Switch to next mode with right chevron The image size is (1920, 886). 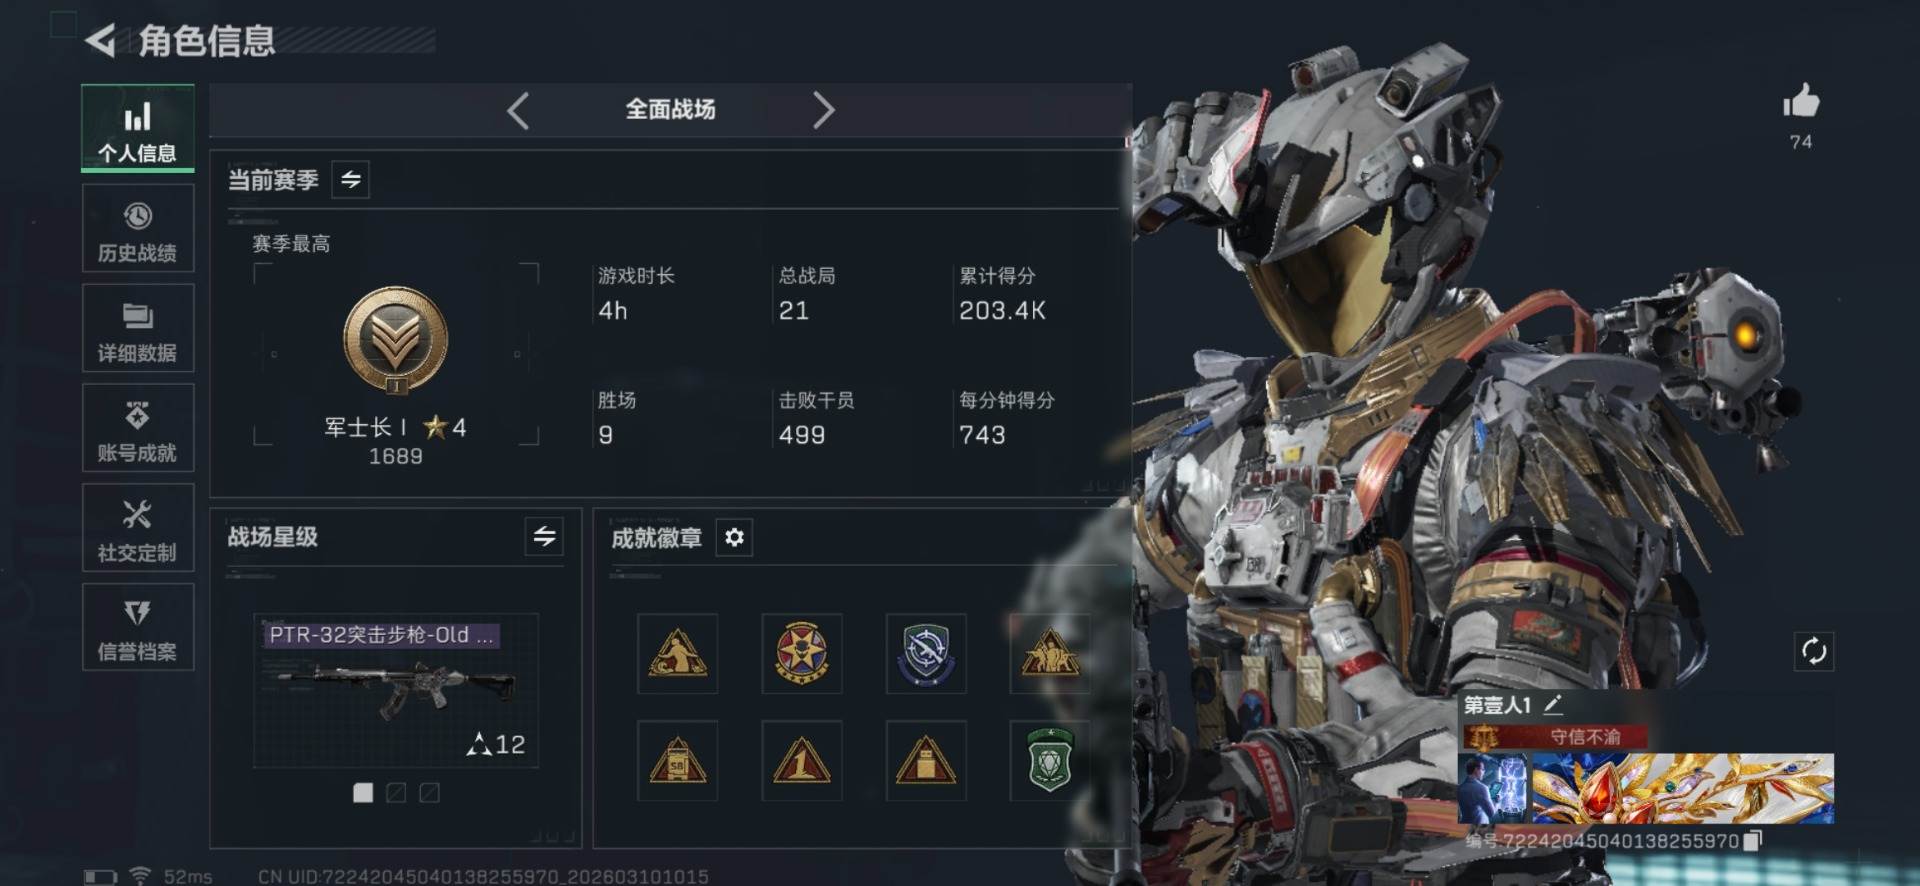tap(823, 110)
